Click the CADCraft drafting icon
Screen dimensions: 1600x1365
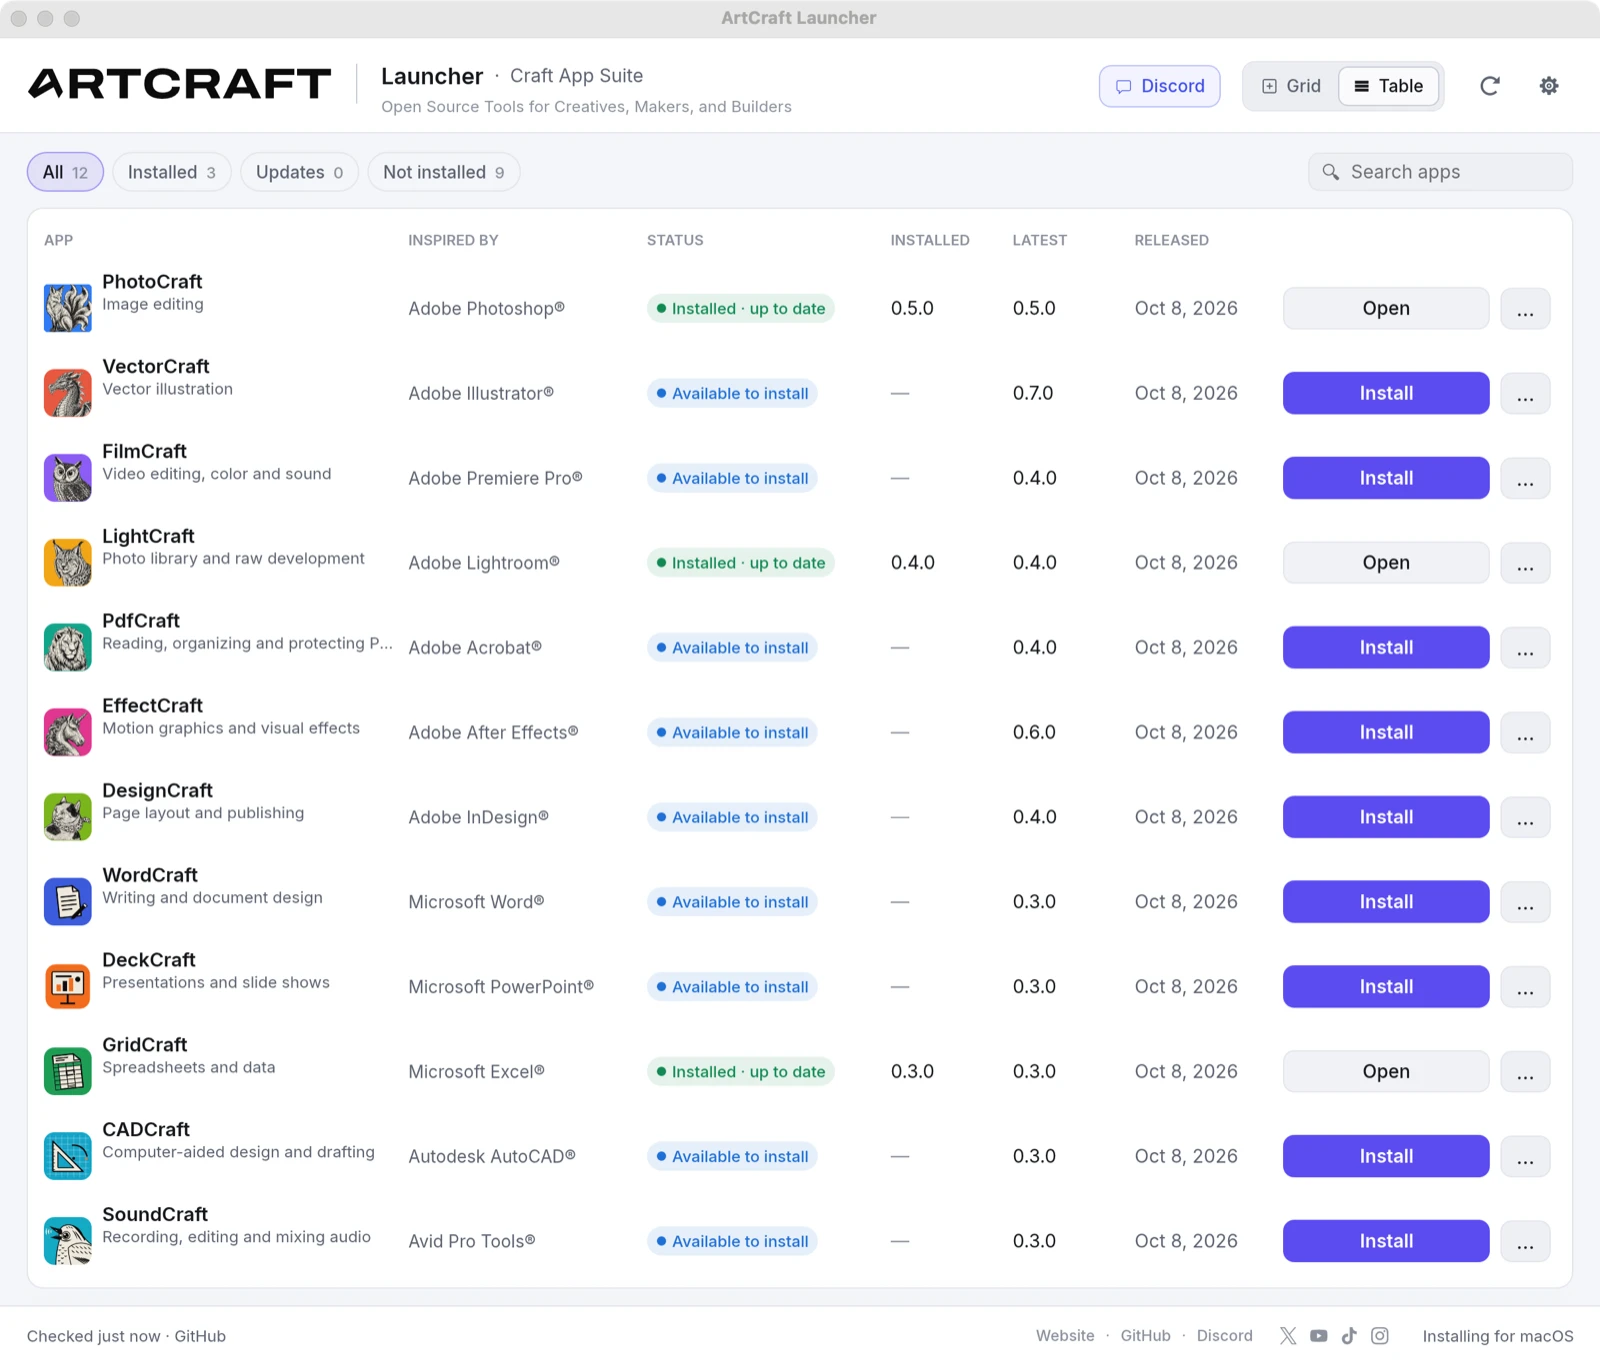[x=68, y=1156]
